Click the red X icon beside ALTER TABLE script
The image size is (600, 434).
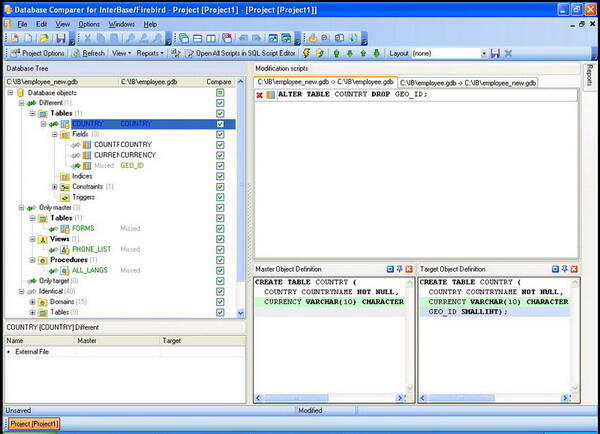(x=259, y=95)
